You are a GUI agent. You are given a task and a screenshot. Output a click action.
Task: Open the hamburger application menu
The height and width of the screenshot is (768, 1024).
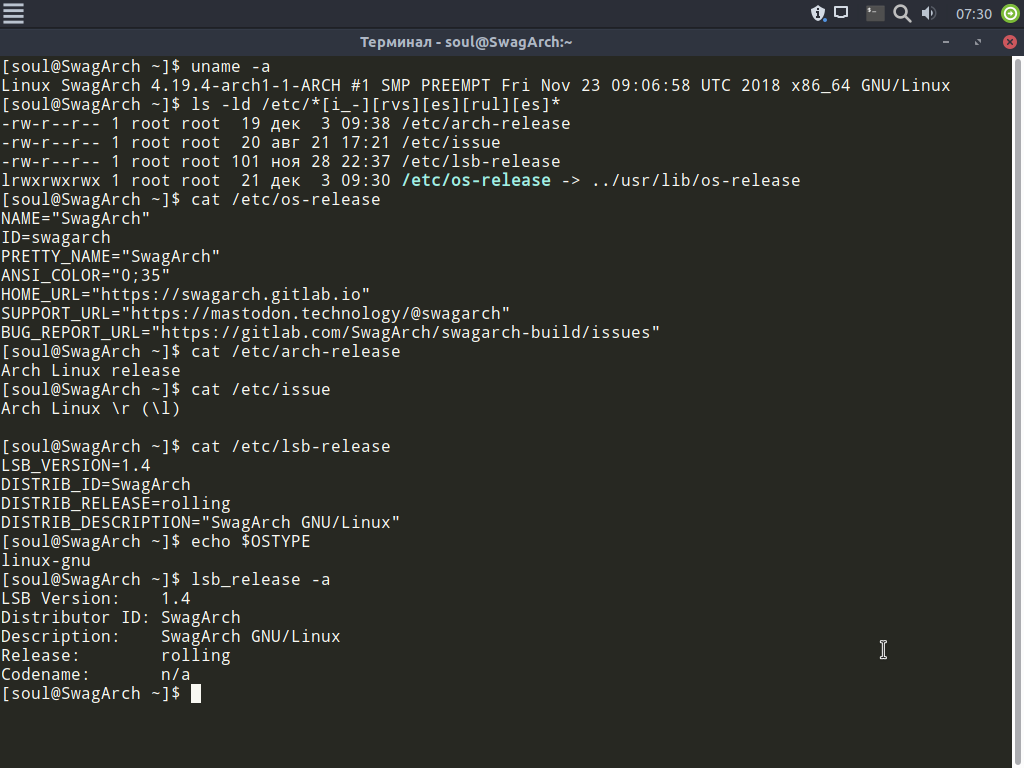point(13,13)
